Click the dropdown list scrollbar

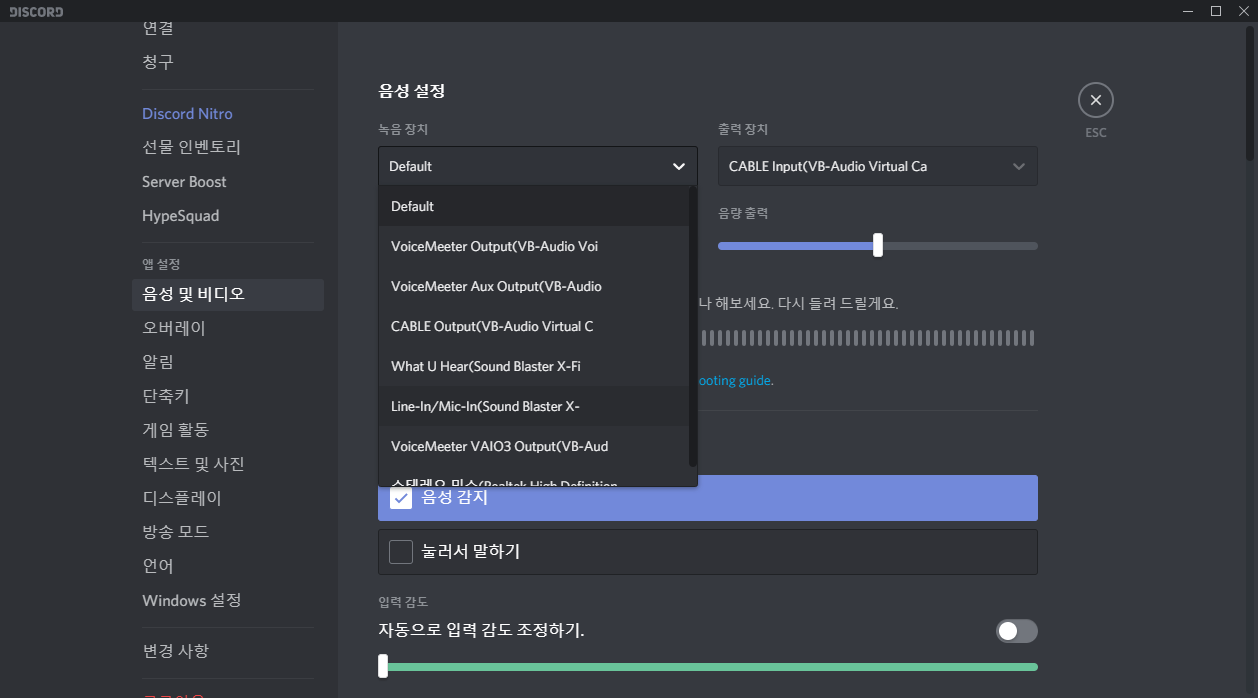693,328
